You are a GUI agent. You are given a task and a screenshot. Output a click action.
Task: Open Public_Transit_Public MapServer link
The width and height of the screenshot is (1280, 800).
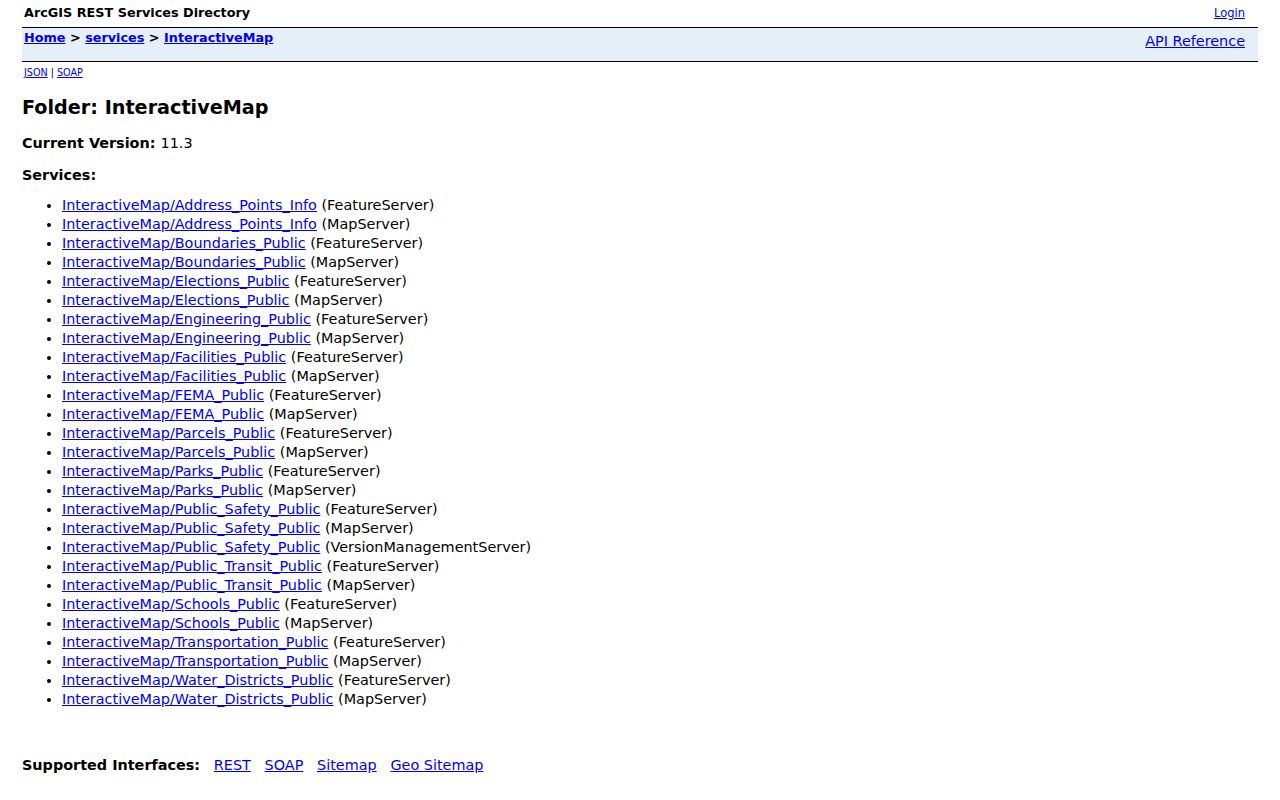pyautogui.click(x=192, y=585)
